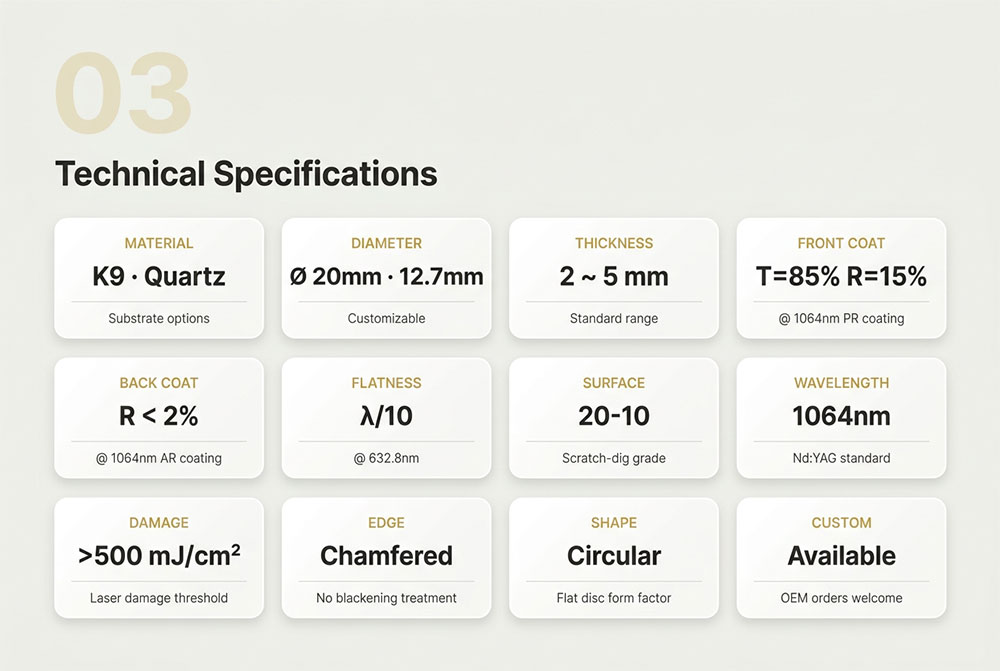Select the Edge Chamfered card
Screen dimensions: 1000x671
click(x=386, y=557)
